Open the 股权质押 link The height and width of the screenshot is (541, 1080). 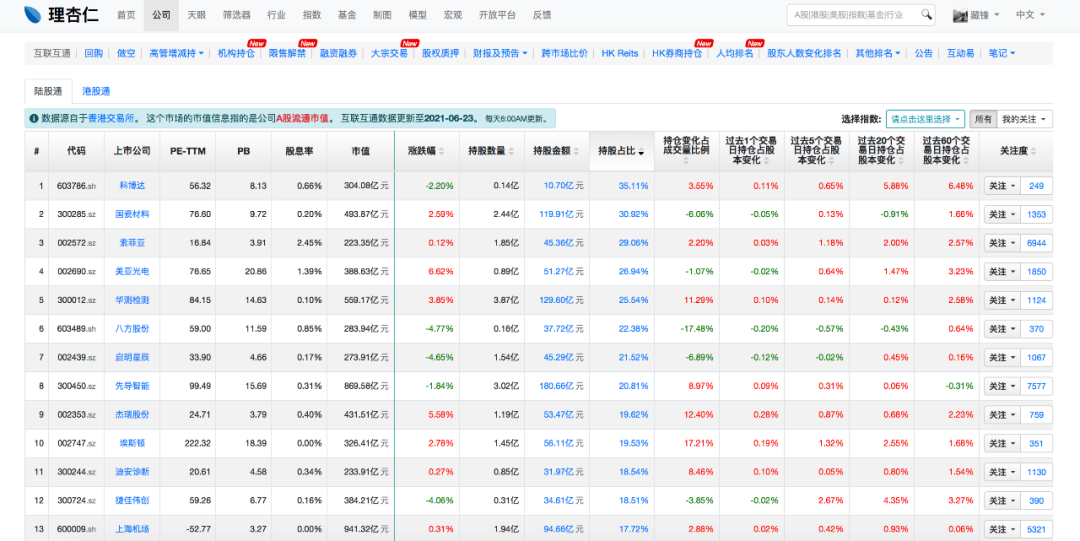pos(440,53)
